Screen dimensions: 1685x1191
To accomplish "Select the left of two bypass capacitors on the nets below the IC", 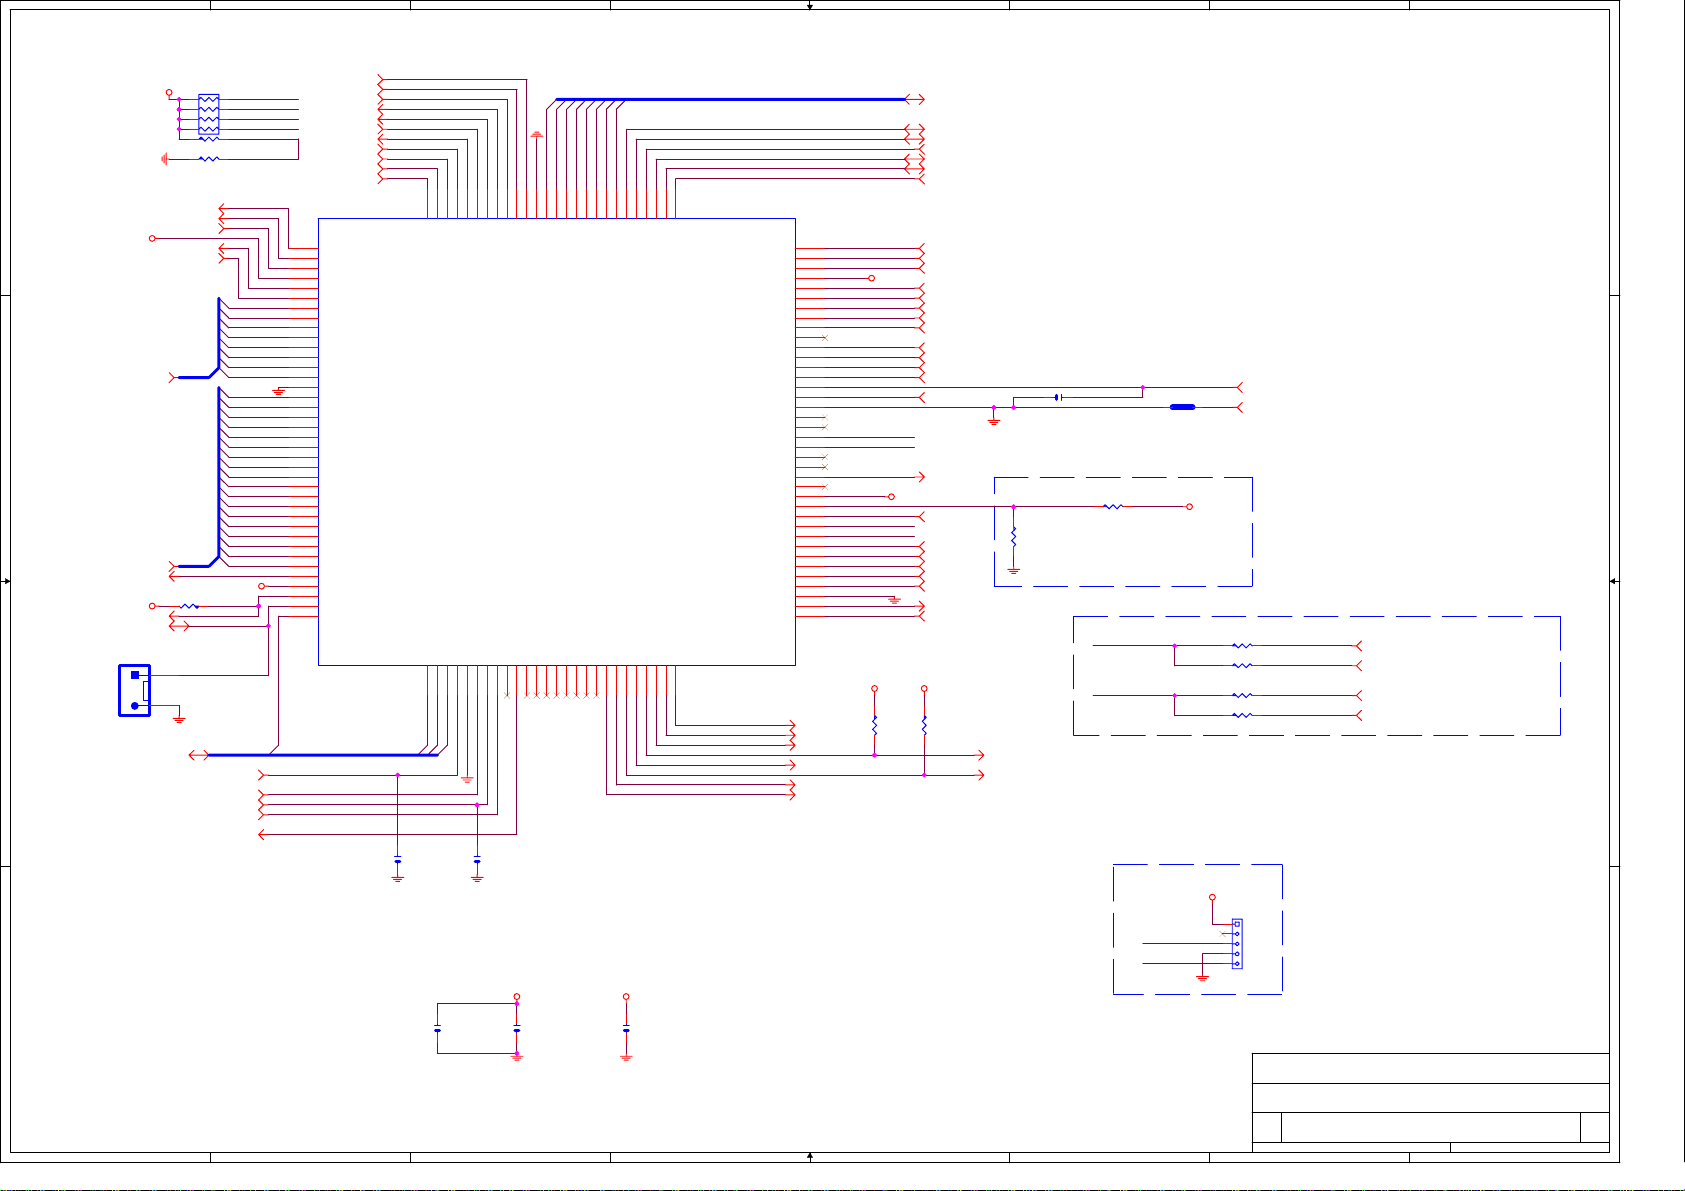I will click(x=398, y=860).
